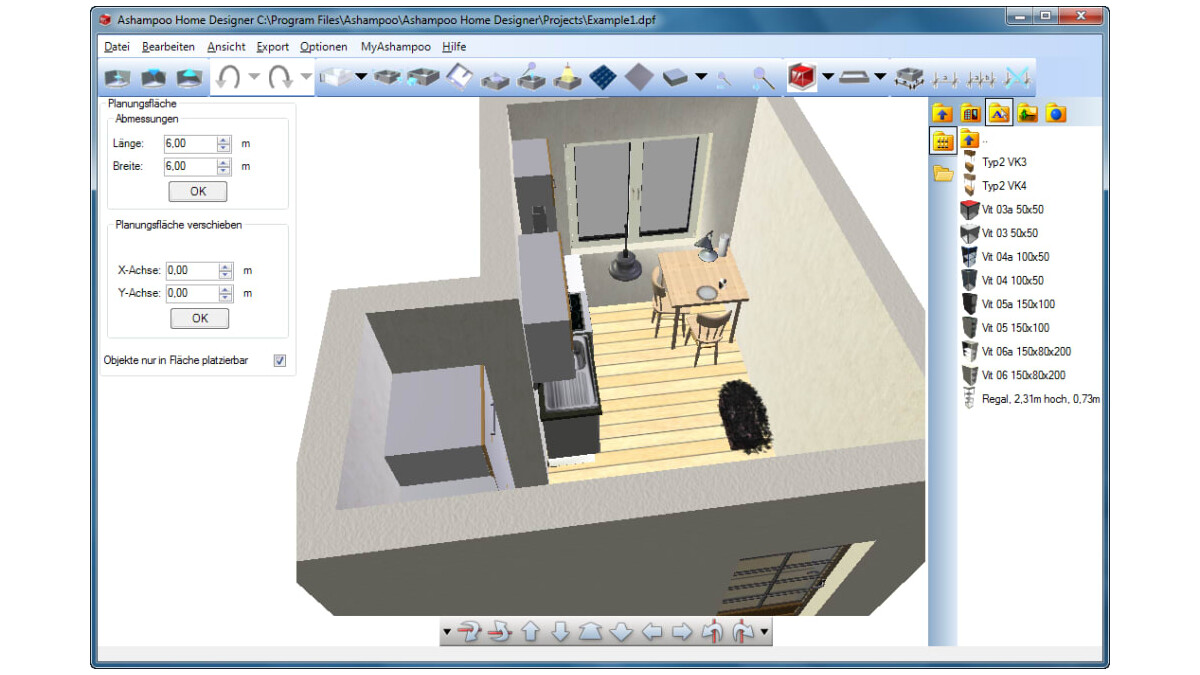Click the yellow light cone toolbar icon
1200x675 pixels.
(567, 77)
